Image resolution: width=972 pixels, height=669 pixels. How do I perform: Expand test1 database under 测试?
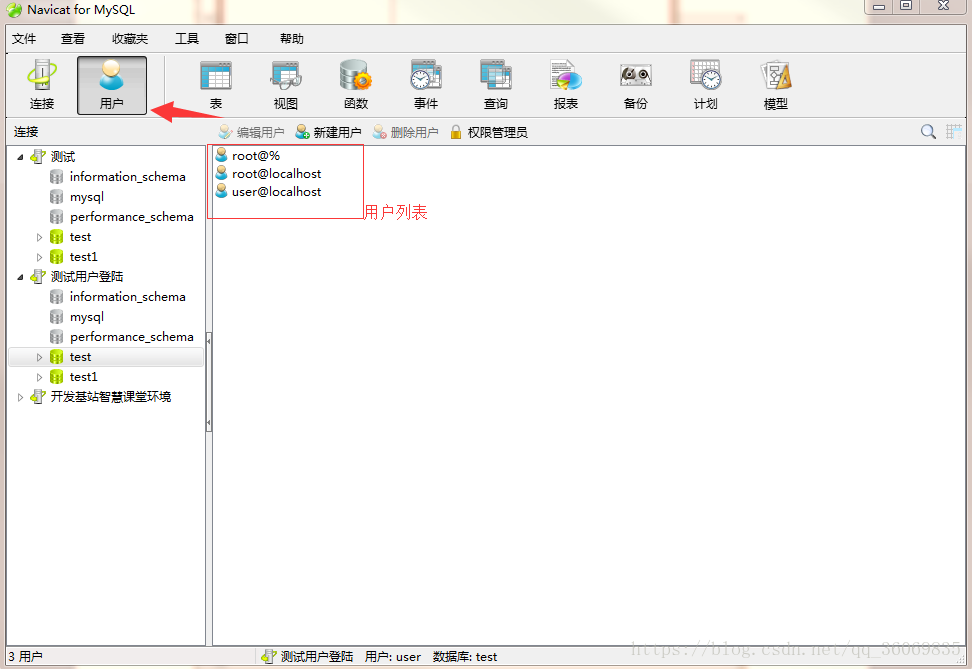(39, 257)
